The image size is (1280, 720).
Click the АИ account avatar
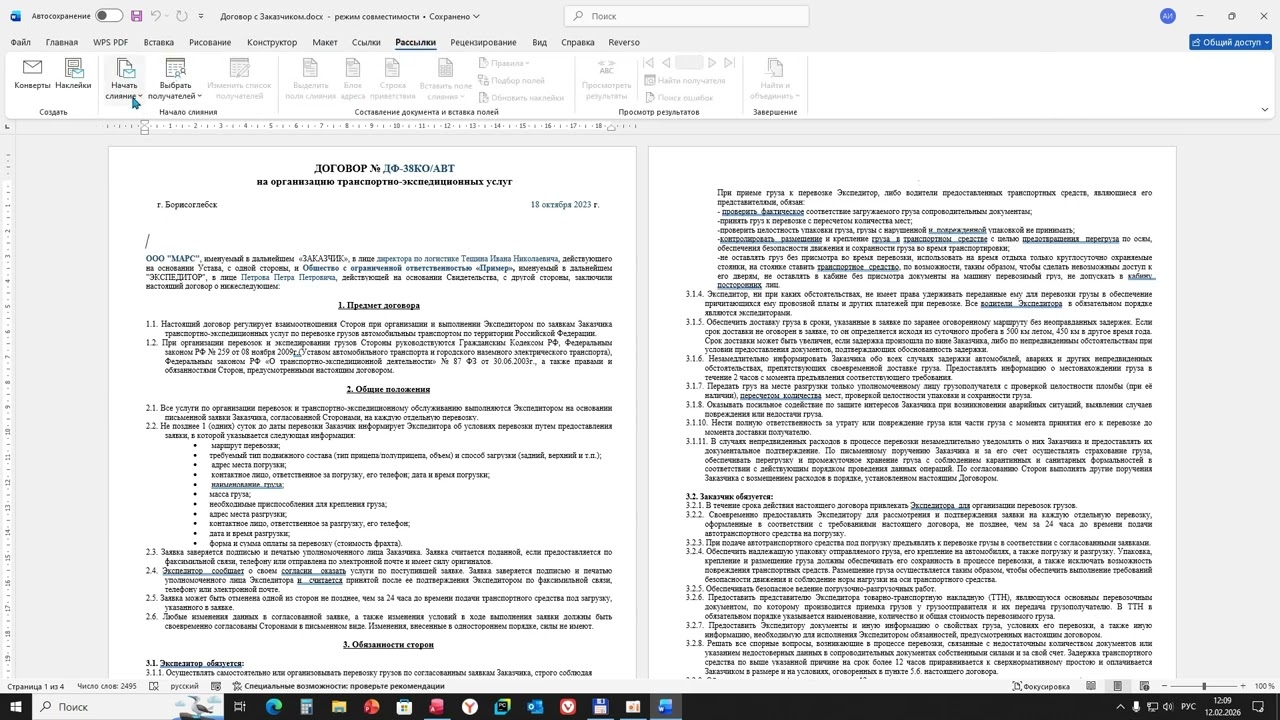[x=1168, y=16]
